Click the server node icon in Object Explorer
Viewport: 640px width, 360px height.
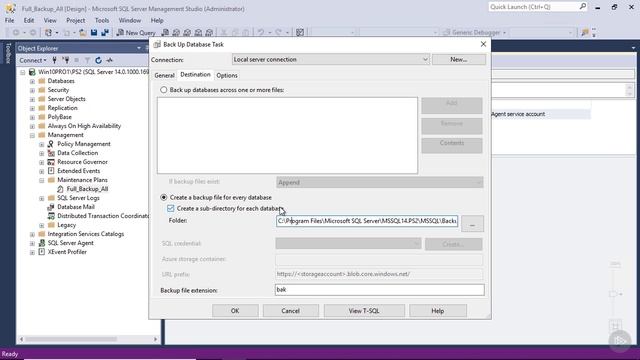point(32,72)
